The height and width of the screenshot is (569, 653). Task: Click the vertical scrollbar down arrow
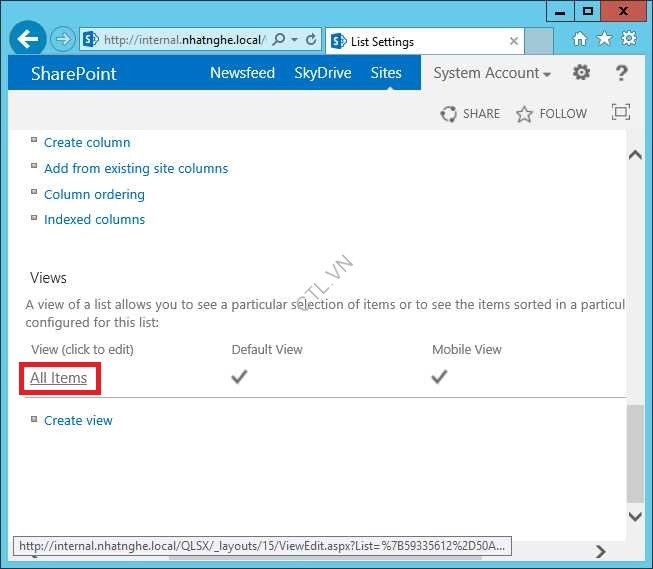tap(634, 516)
